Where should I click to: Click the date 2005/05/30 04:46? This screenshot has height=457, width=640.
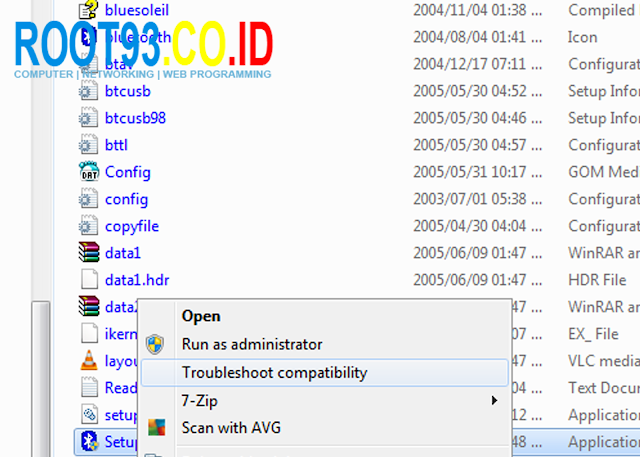pyautogui.click(x=478, y=118)
